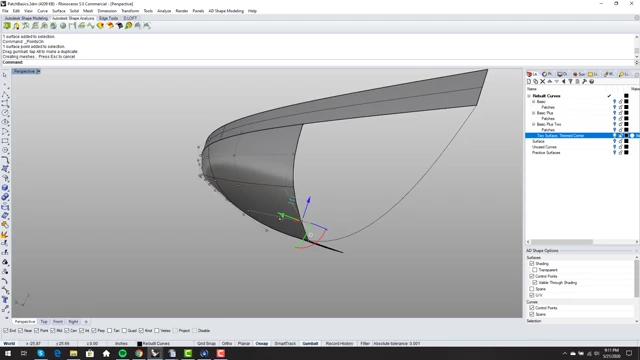The width and height of the screenshot is (640, 360).
Task: Enable the Transparent checkbox
Action: click(535, 270)
